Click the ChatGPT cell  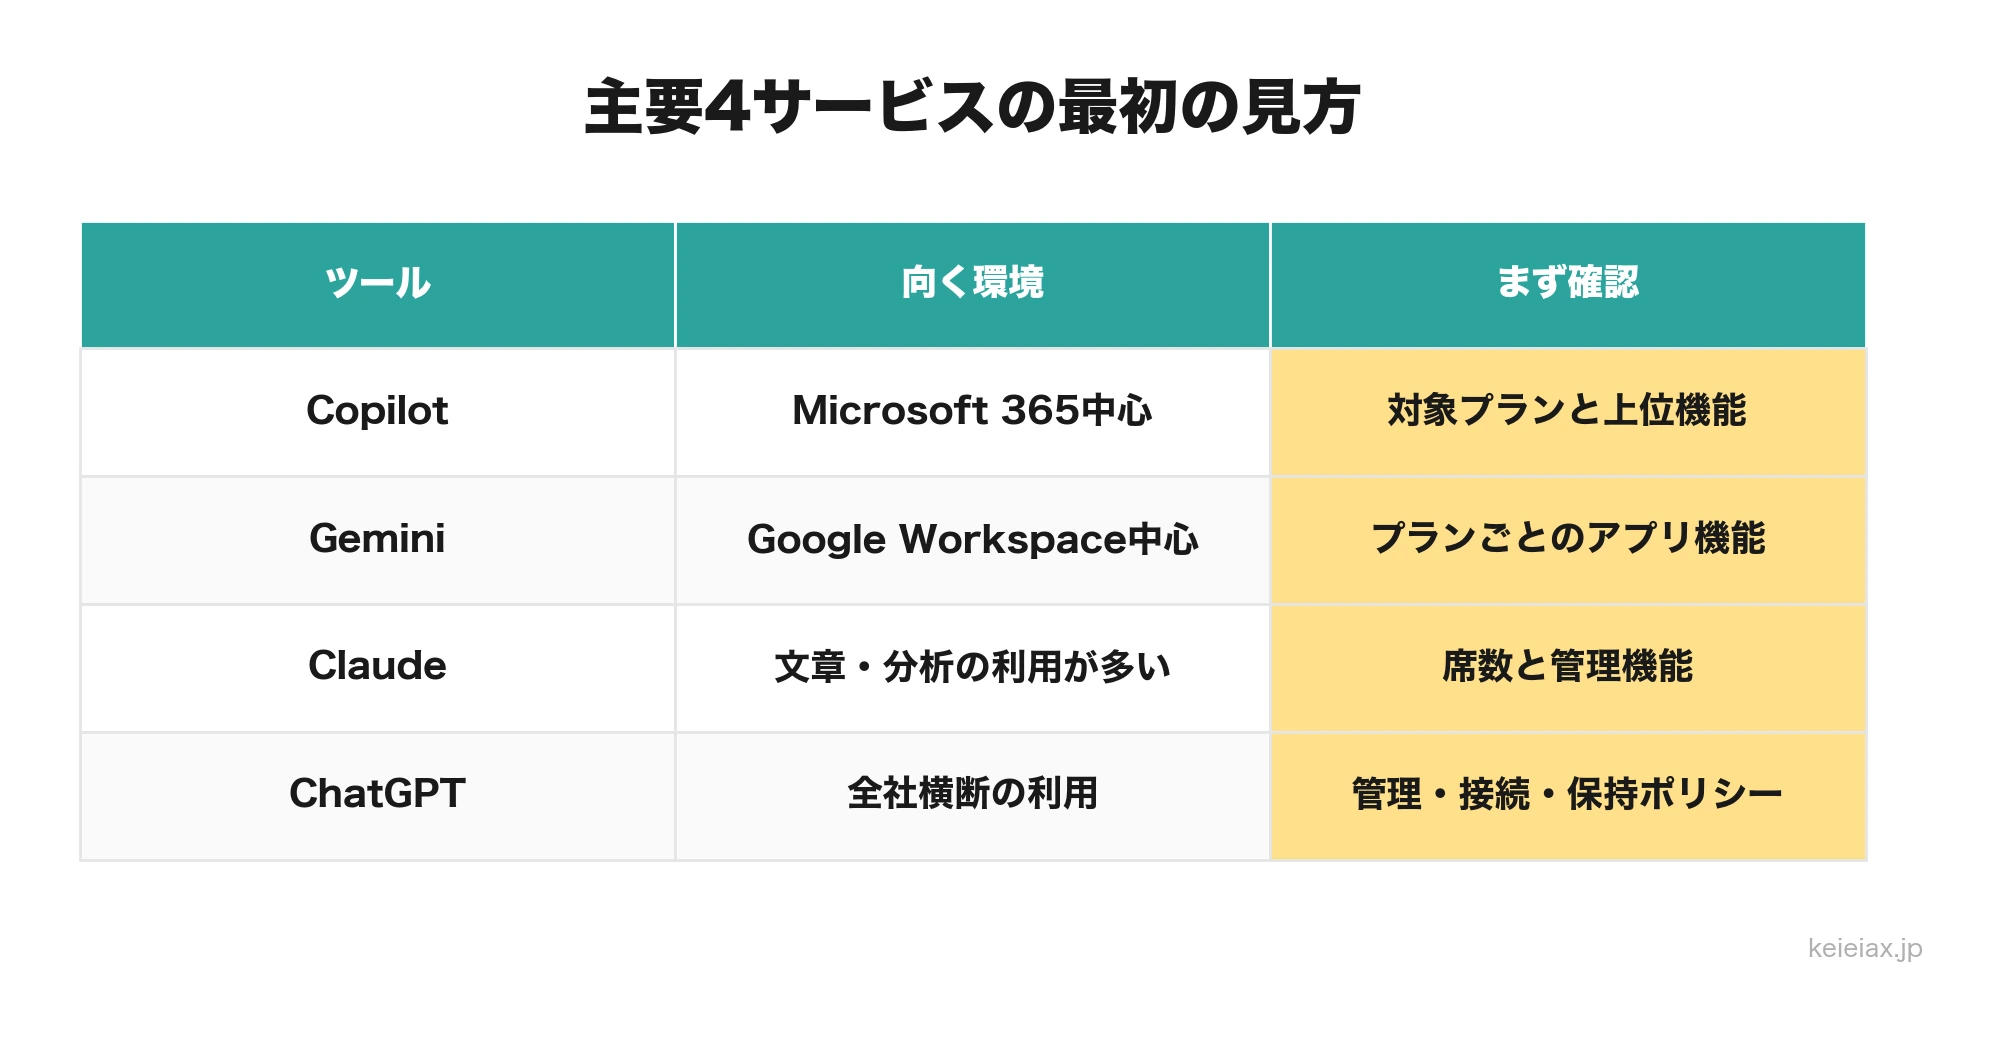coord(378,796)
